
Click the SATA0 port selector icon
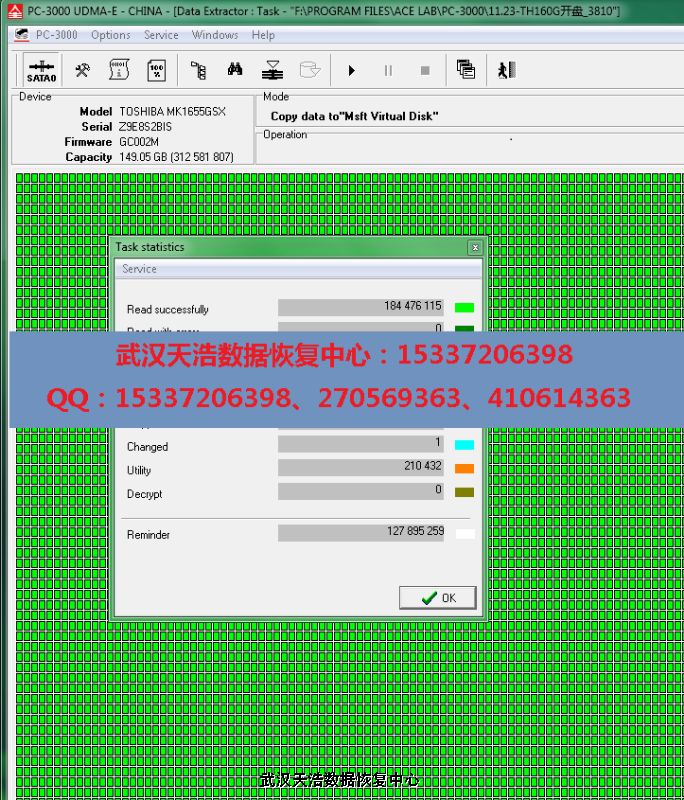click(41, 70)
